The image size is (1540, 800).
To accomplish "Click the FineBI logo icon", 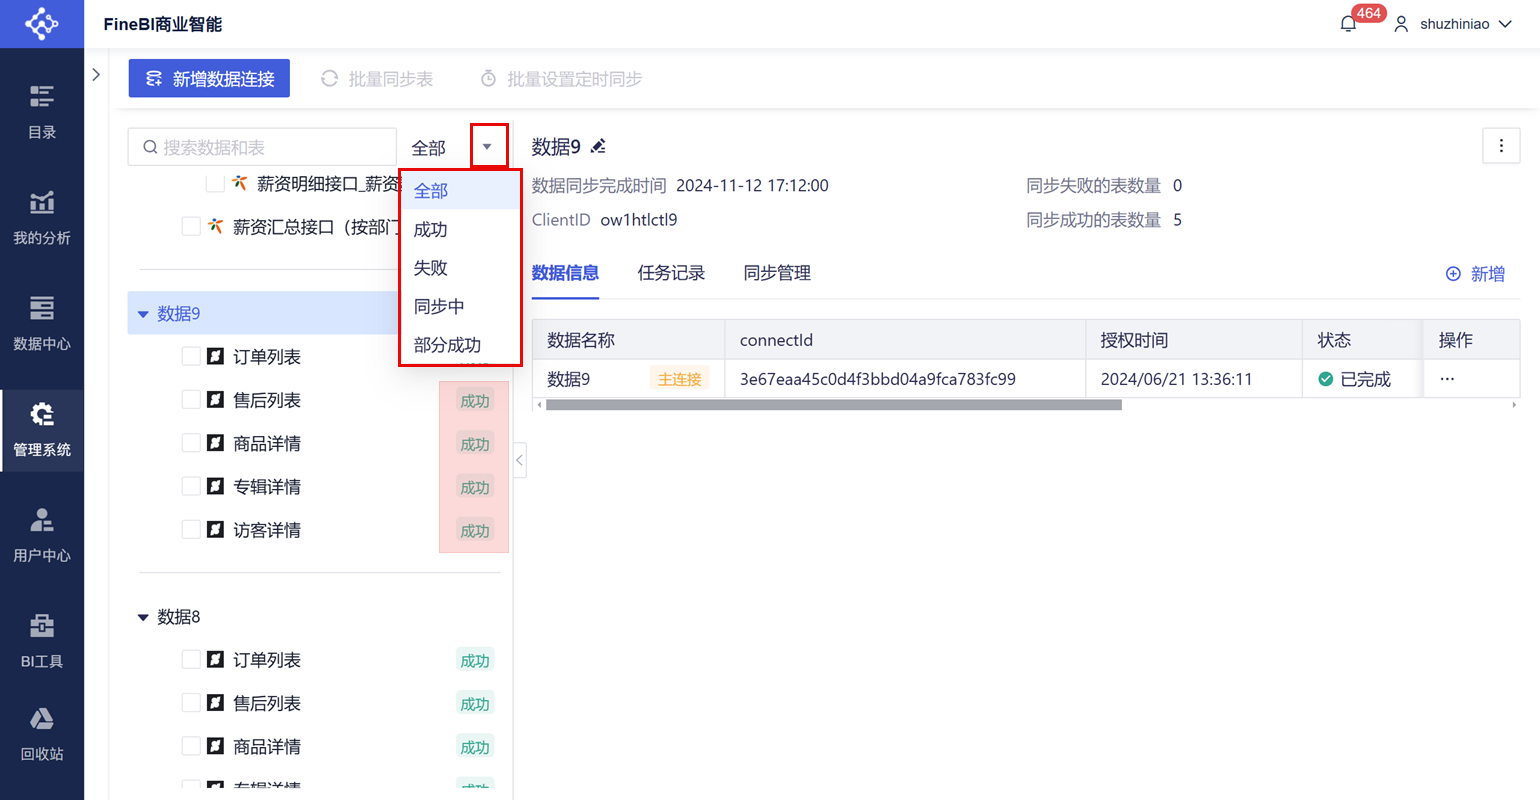I will coord(42,23).
